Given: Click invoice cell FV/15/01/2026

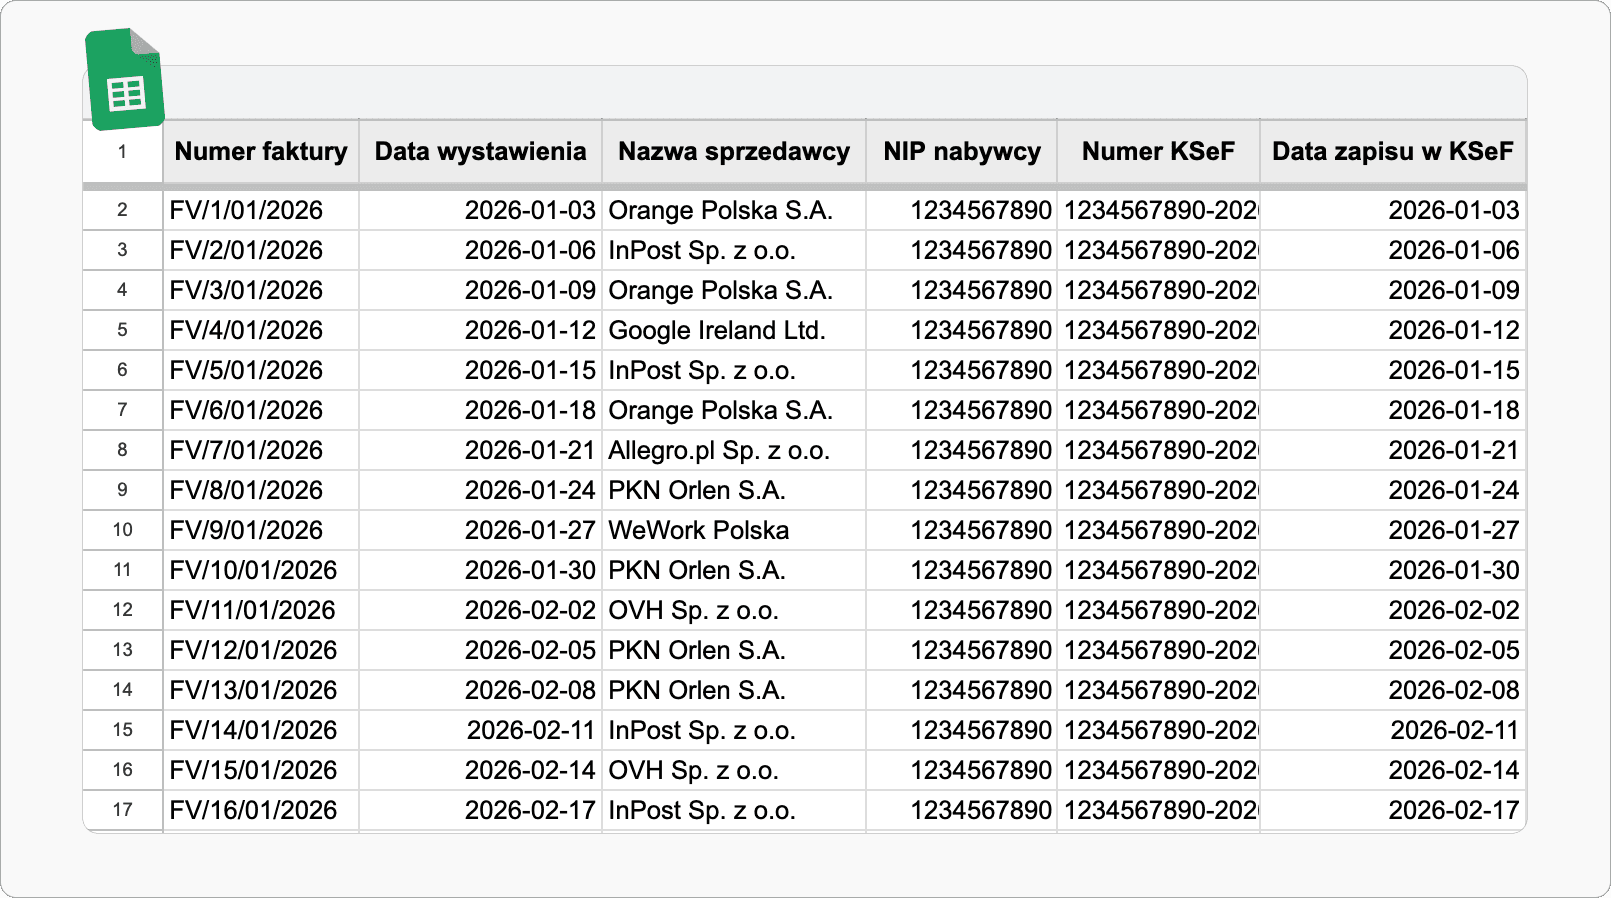Looking at the screenshot, I should tap(261, 770).
